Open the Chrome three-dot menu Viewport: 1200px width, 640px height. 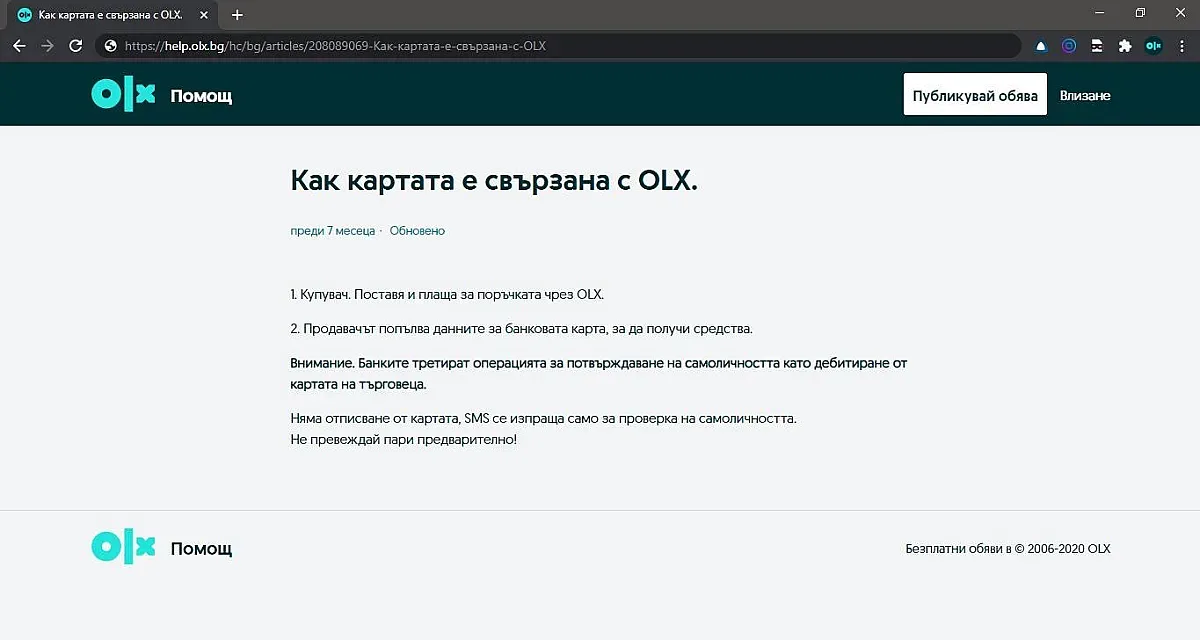pos(1182,46)
